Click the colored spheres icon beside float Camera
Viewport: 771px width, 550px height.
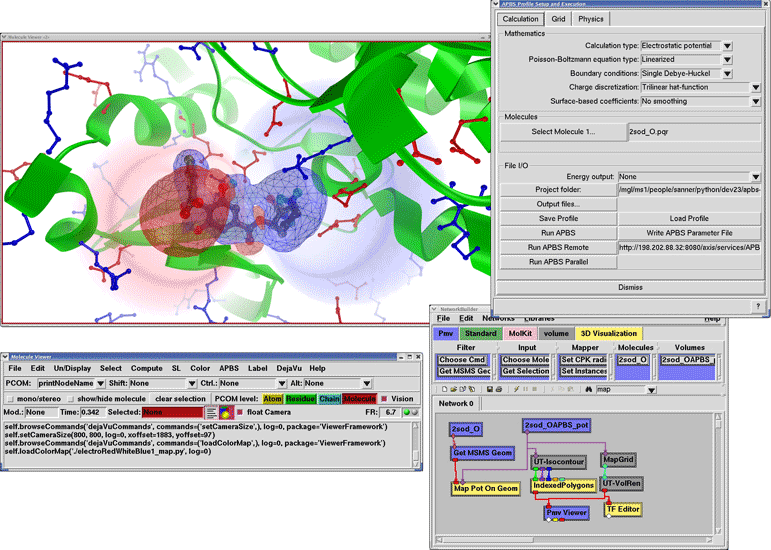(226, 412)
